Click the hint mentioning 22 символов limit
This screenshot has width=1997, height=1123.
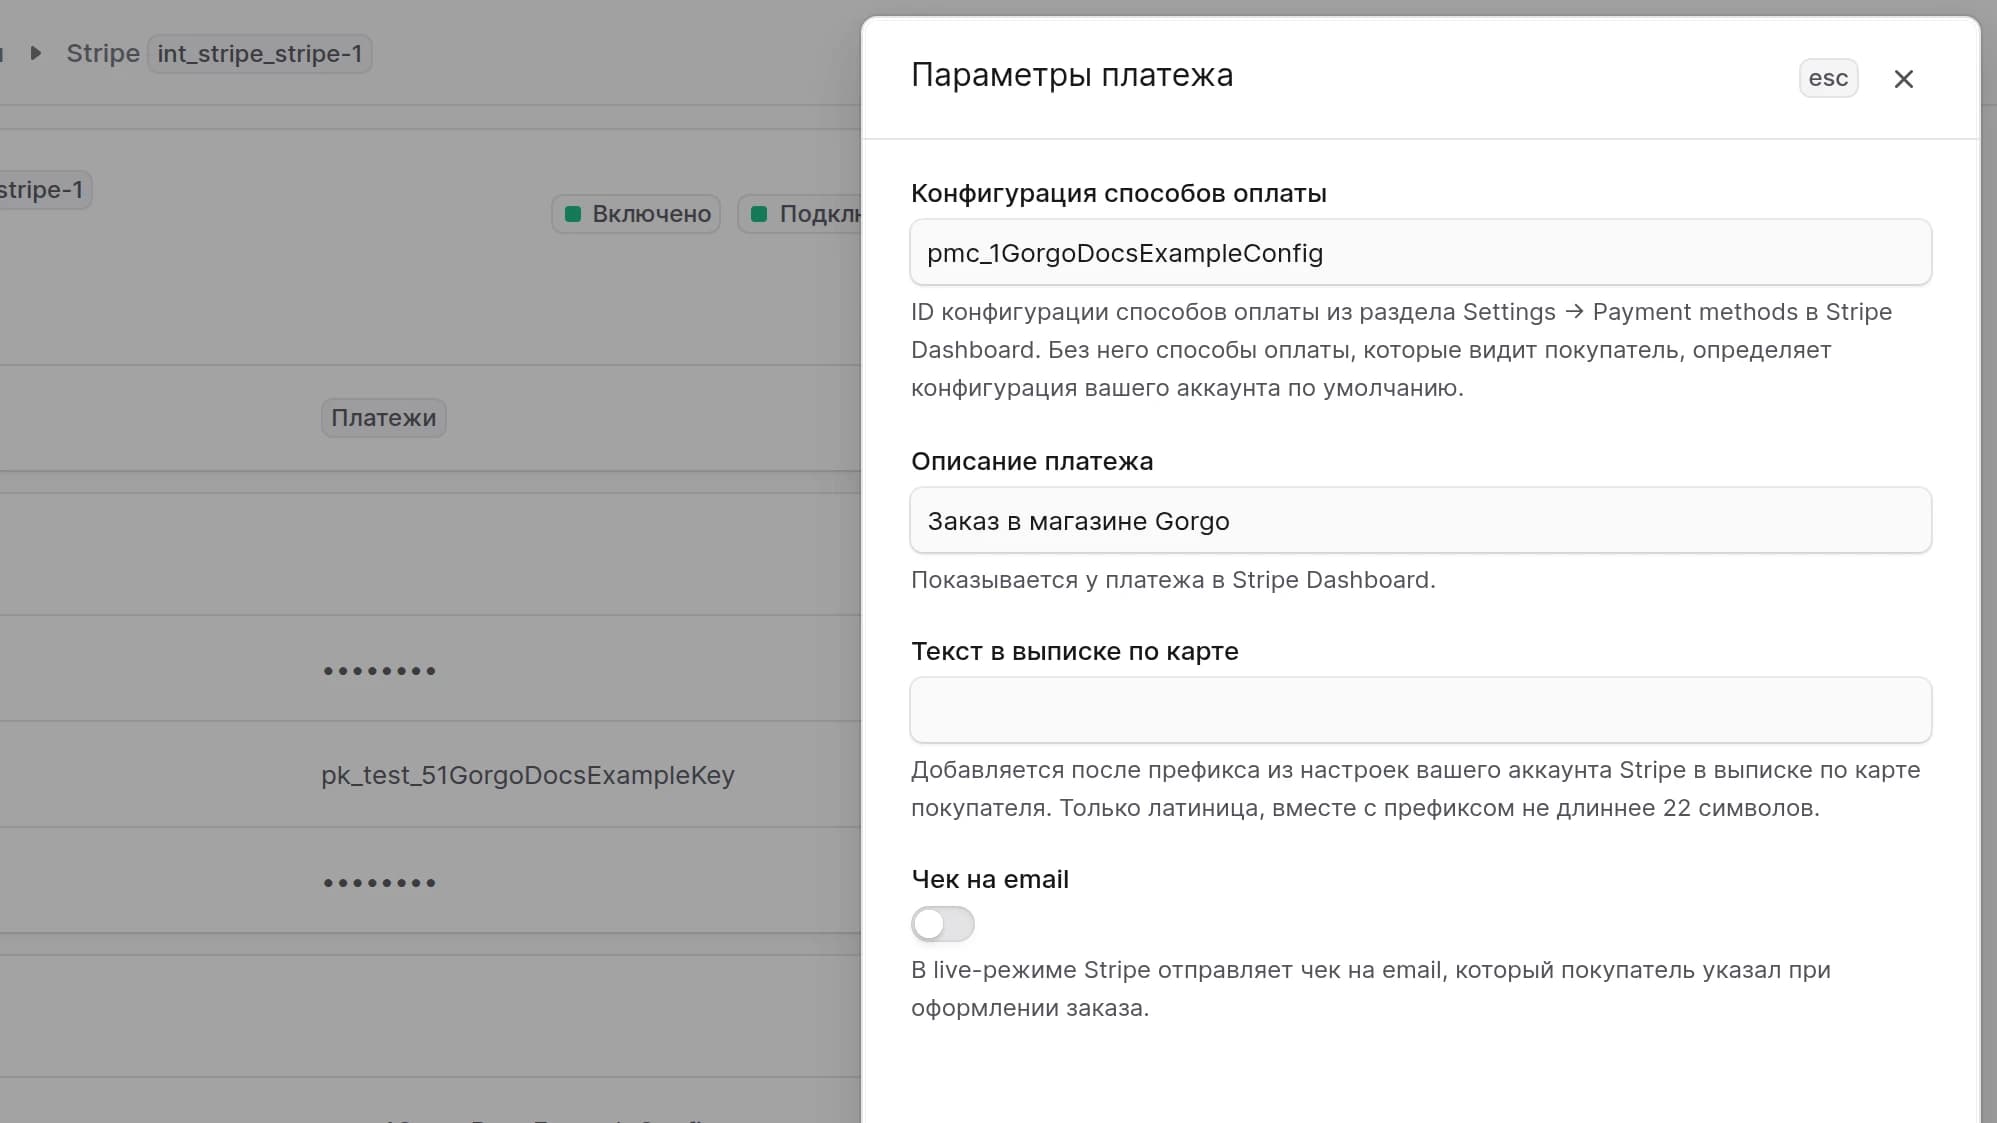(1415, 789)
